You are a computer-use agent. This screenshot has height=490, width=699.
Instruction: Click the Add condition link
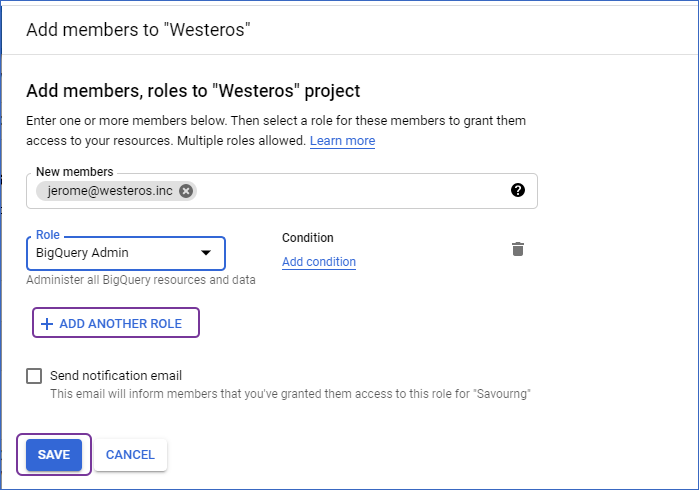[x=319, y=262]
